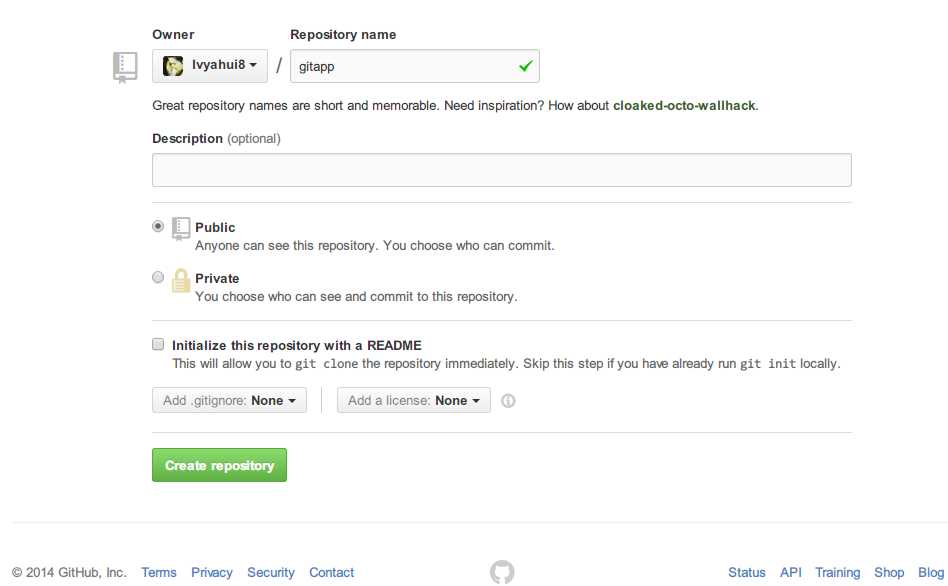The width and height of the screenshot is (948, 586).
Task: Click 'Initialize this repository with a README' label
Action: coord(297,345)
